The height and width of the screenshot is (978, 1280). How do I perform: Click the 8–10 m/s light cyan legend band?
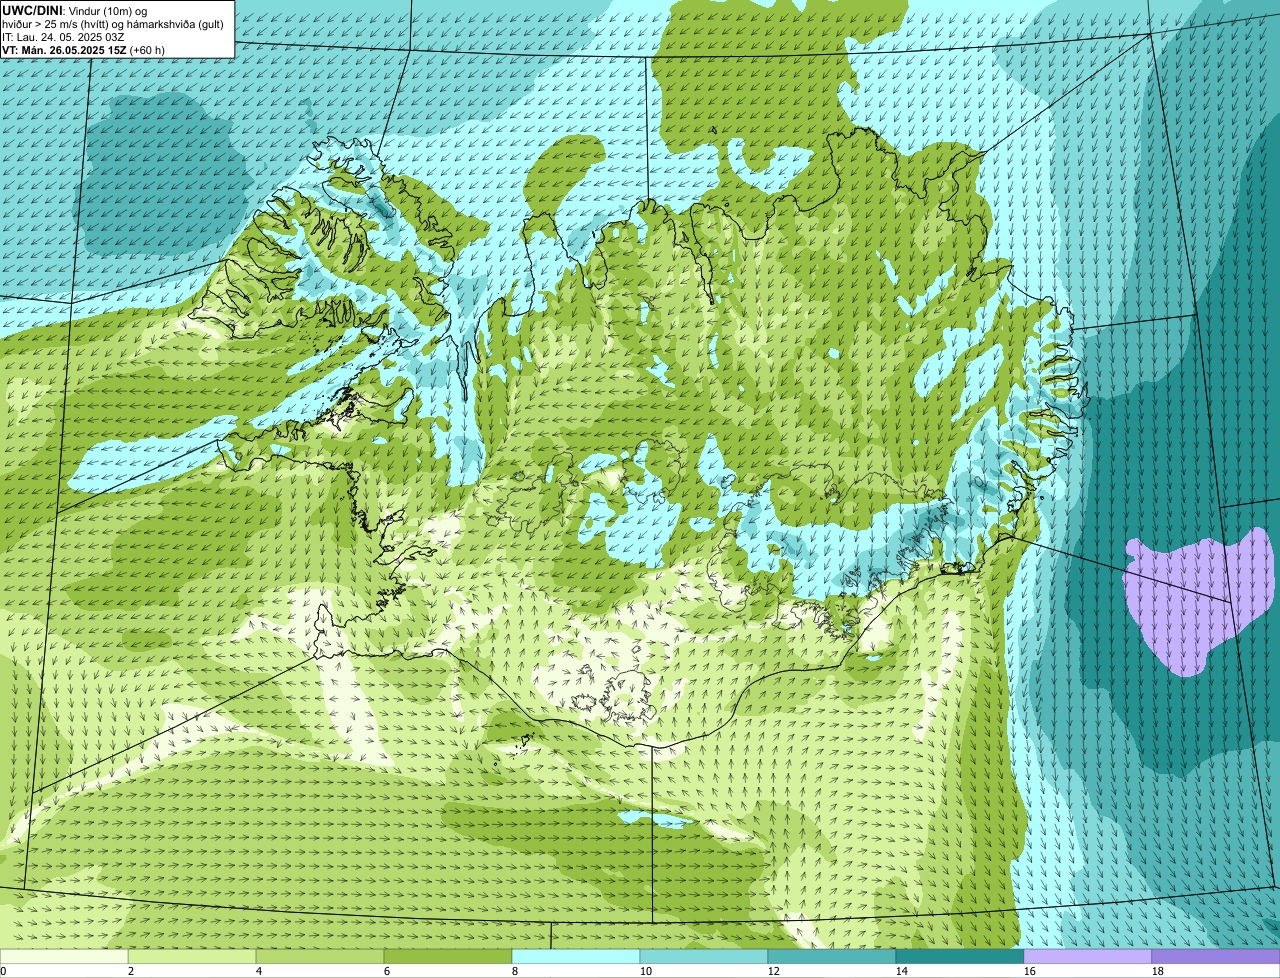[x=576, y=957]
